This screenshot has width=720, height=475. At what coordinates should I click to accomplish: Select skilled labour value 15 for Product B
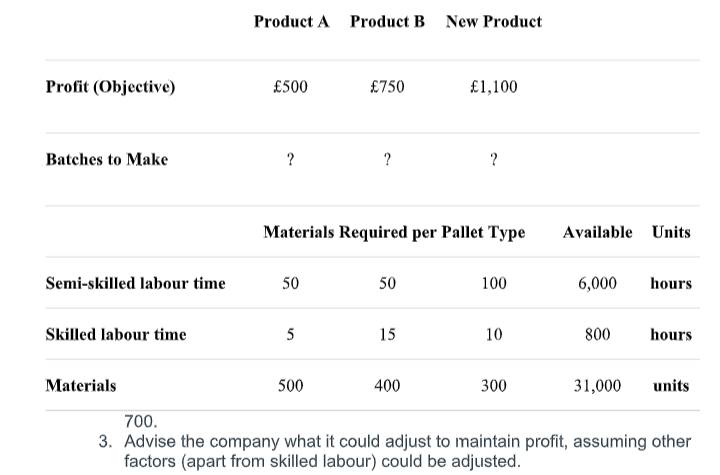(387, 334)
